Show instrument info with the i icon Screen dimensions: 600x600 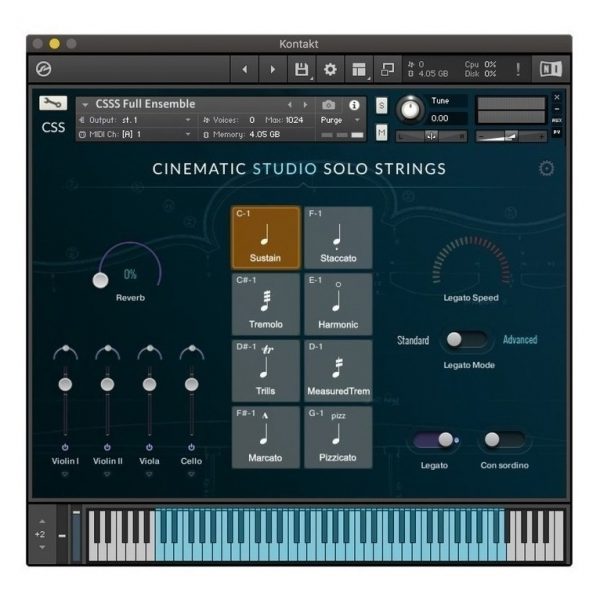tap(354, 105)
